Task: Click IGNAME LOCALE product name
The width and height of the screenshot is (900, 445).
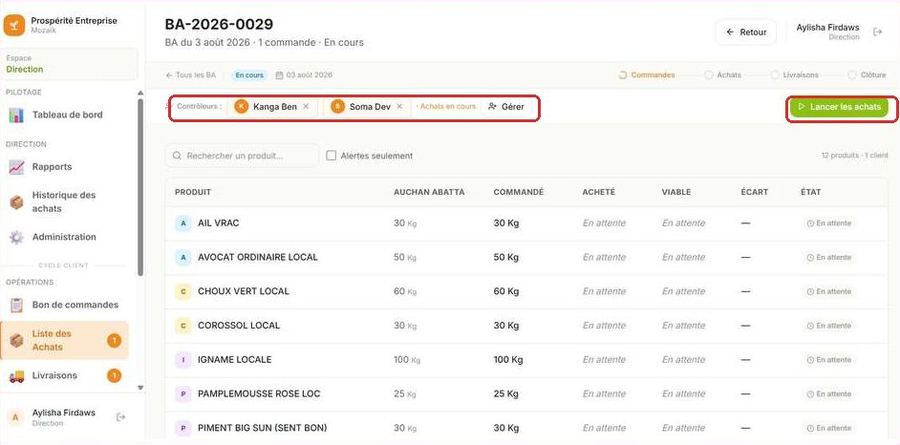Action: click(235, 360)
